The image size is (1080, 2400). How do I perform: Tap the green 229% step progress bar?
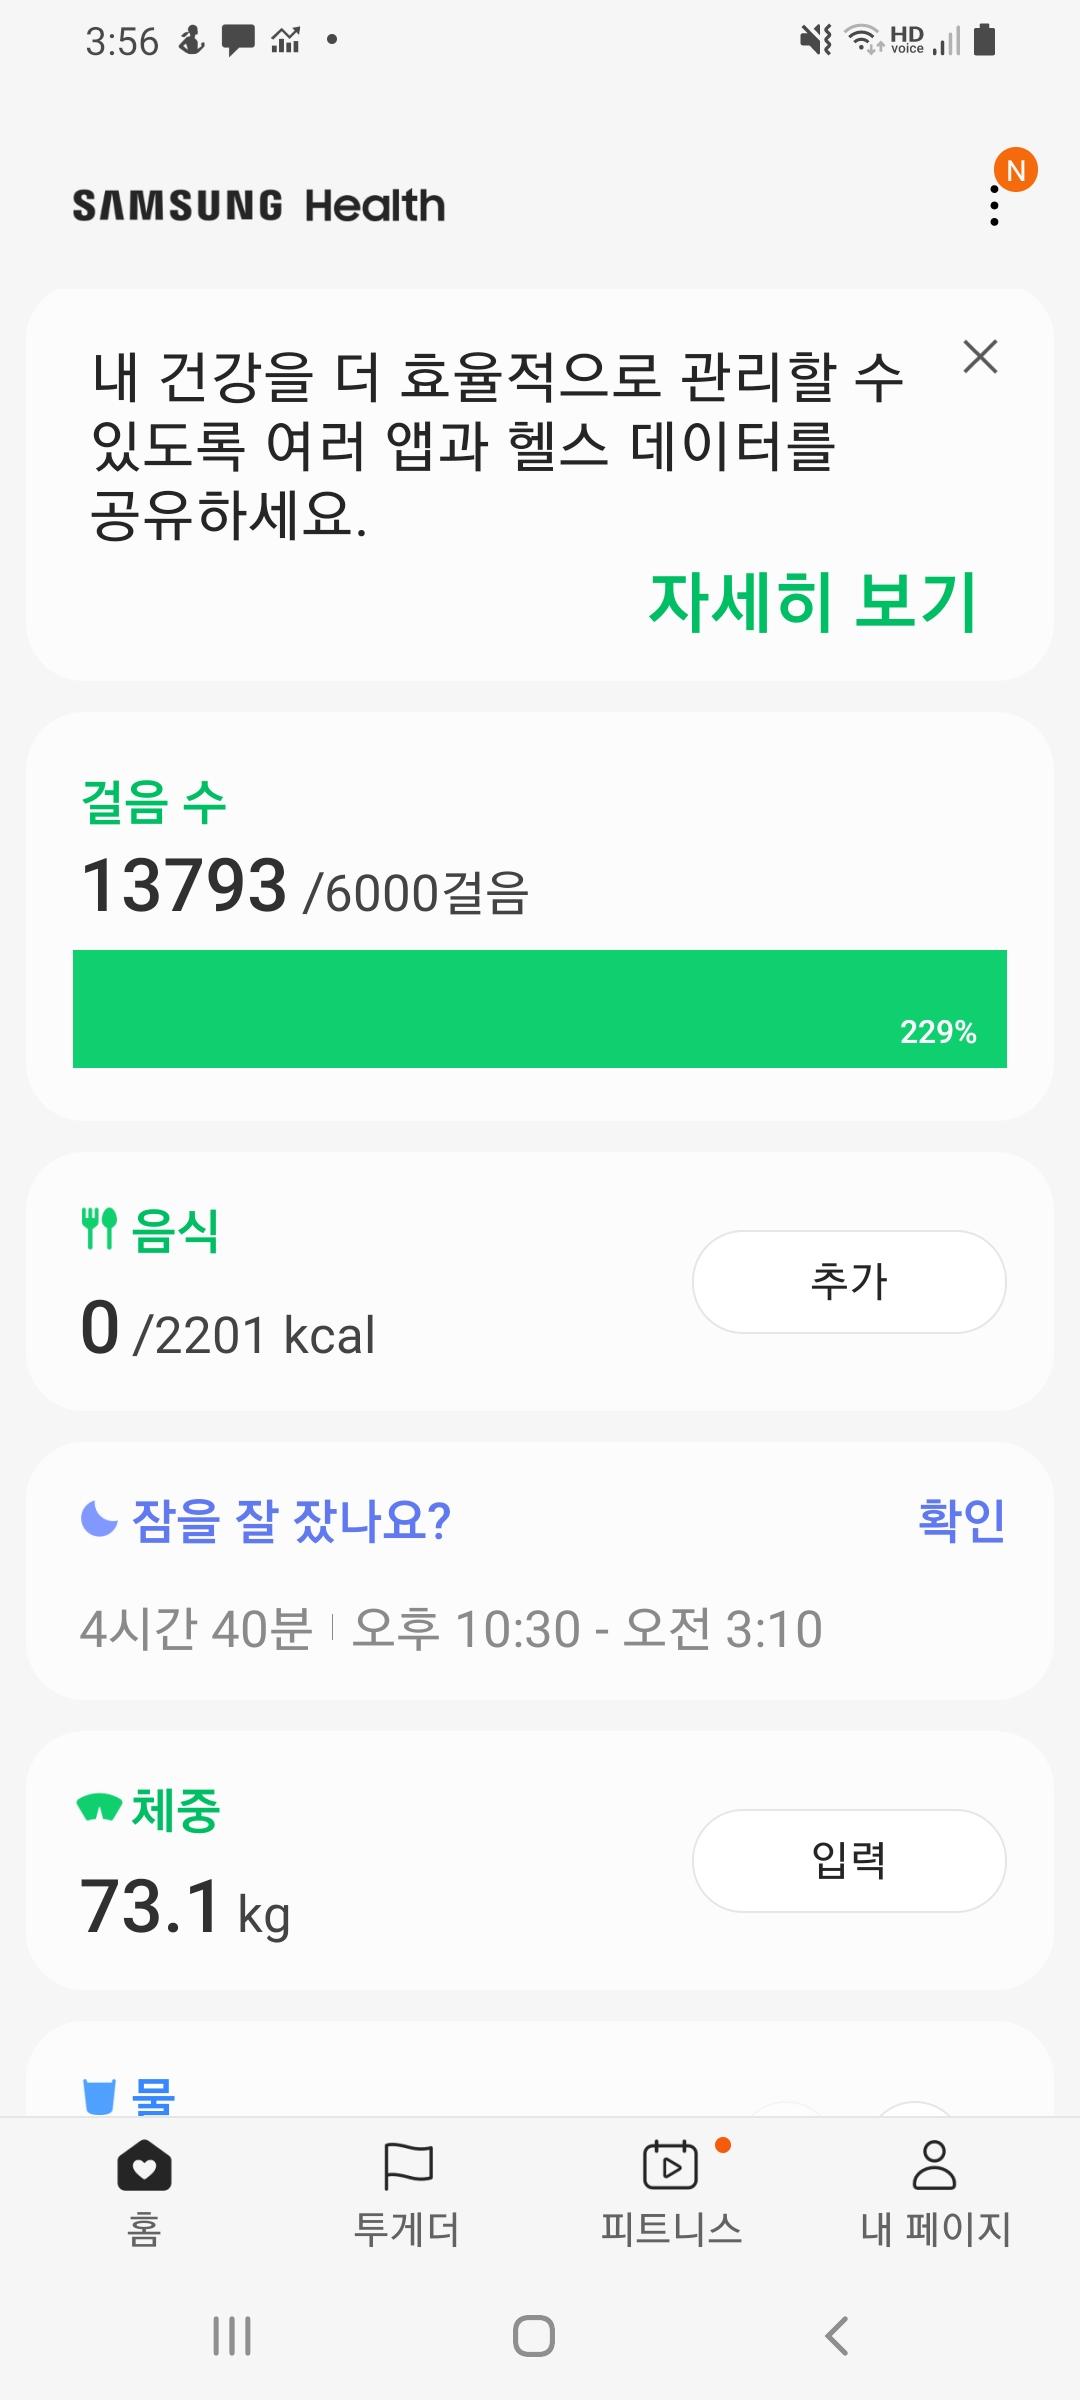pyautogui.click(x=540, y=1008)
